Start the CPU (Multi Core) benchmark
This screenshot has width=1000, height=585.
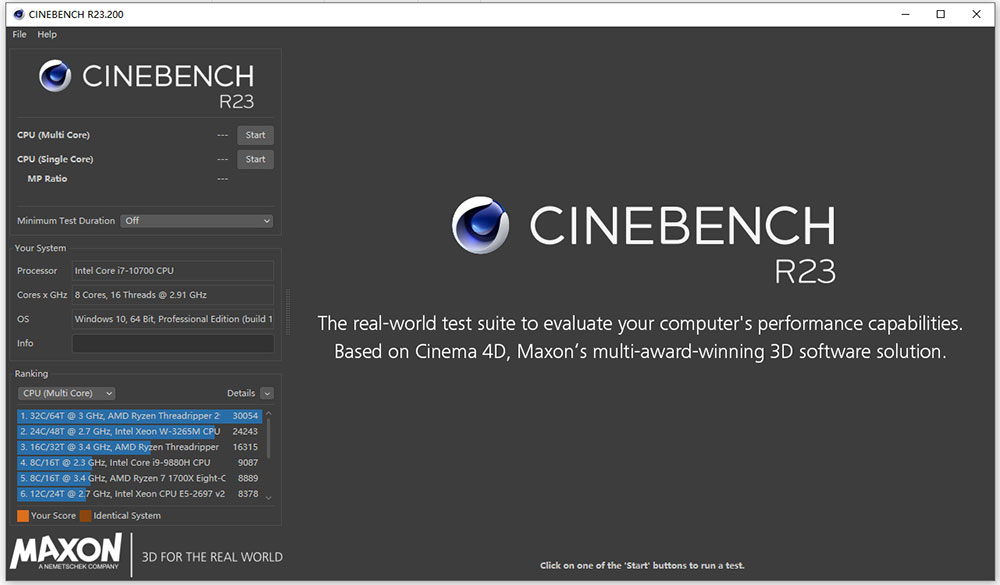(255, 134)
